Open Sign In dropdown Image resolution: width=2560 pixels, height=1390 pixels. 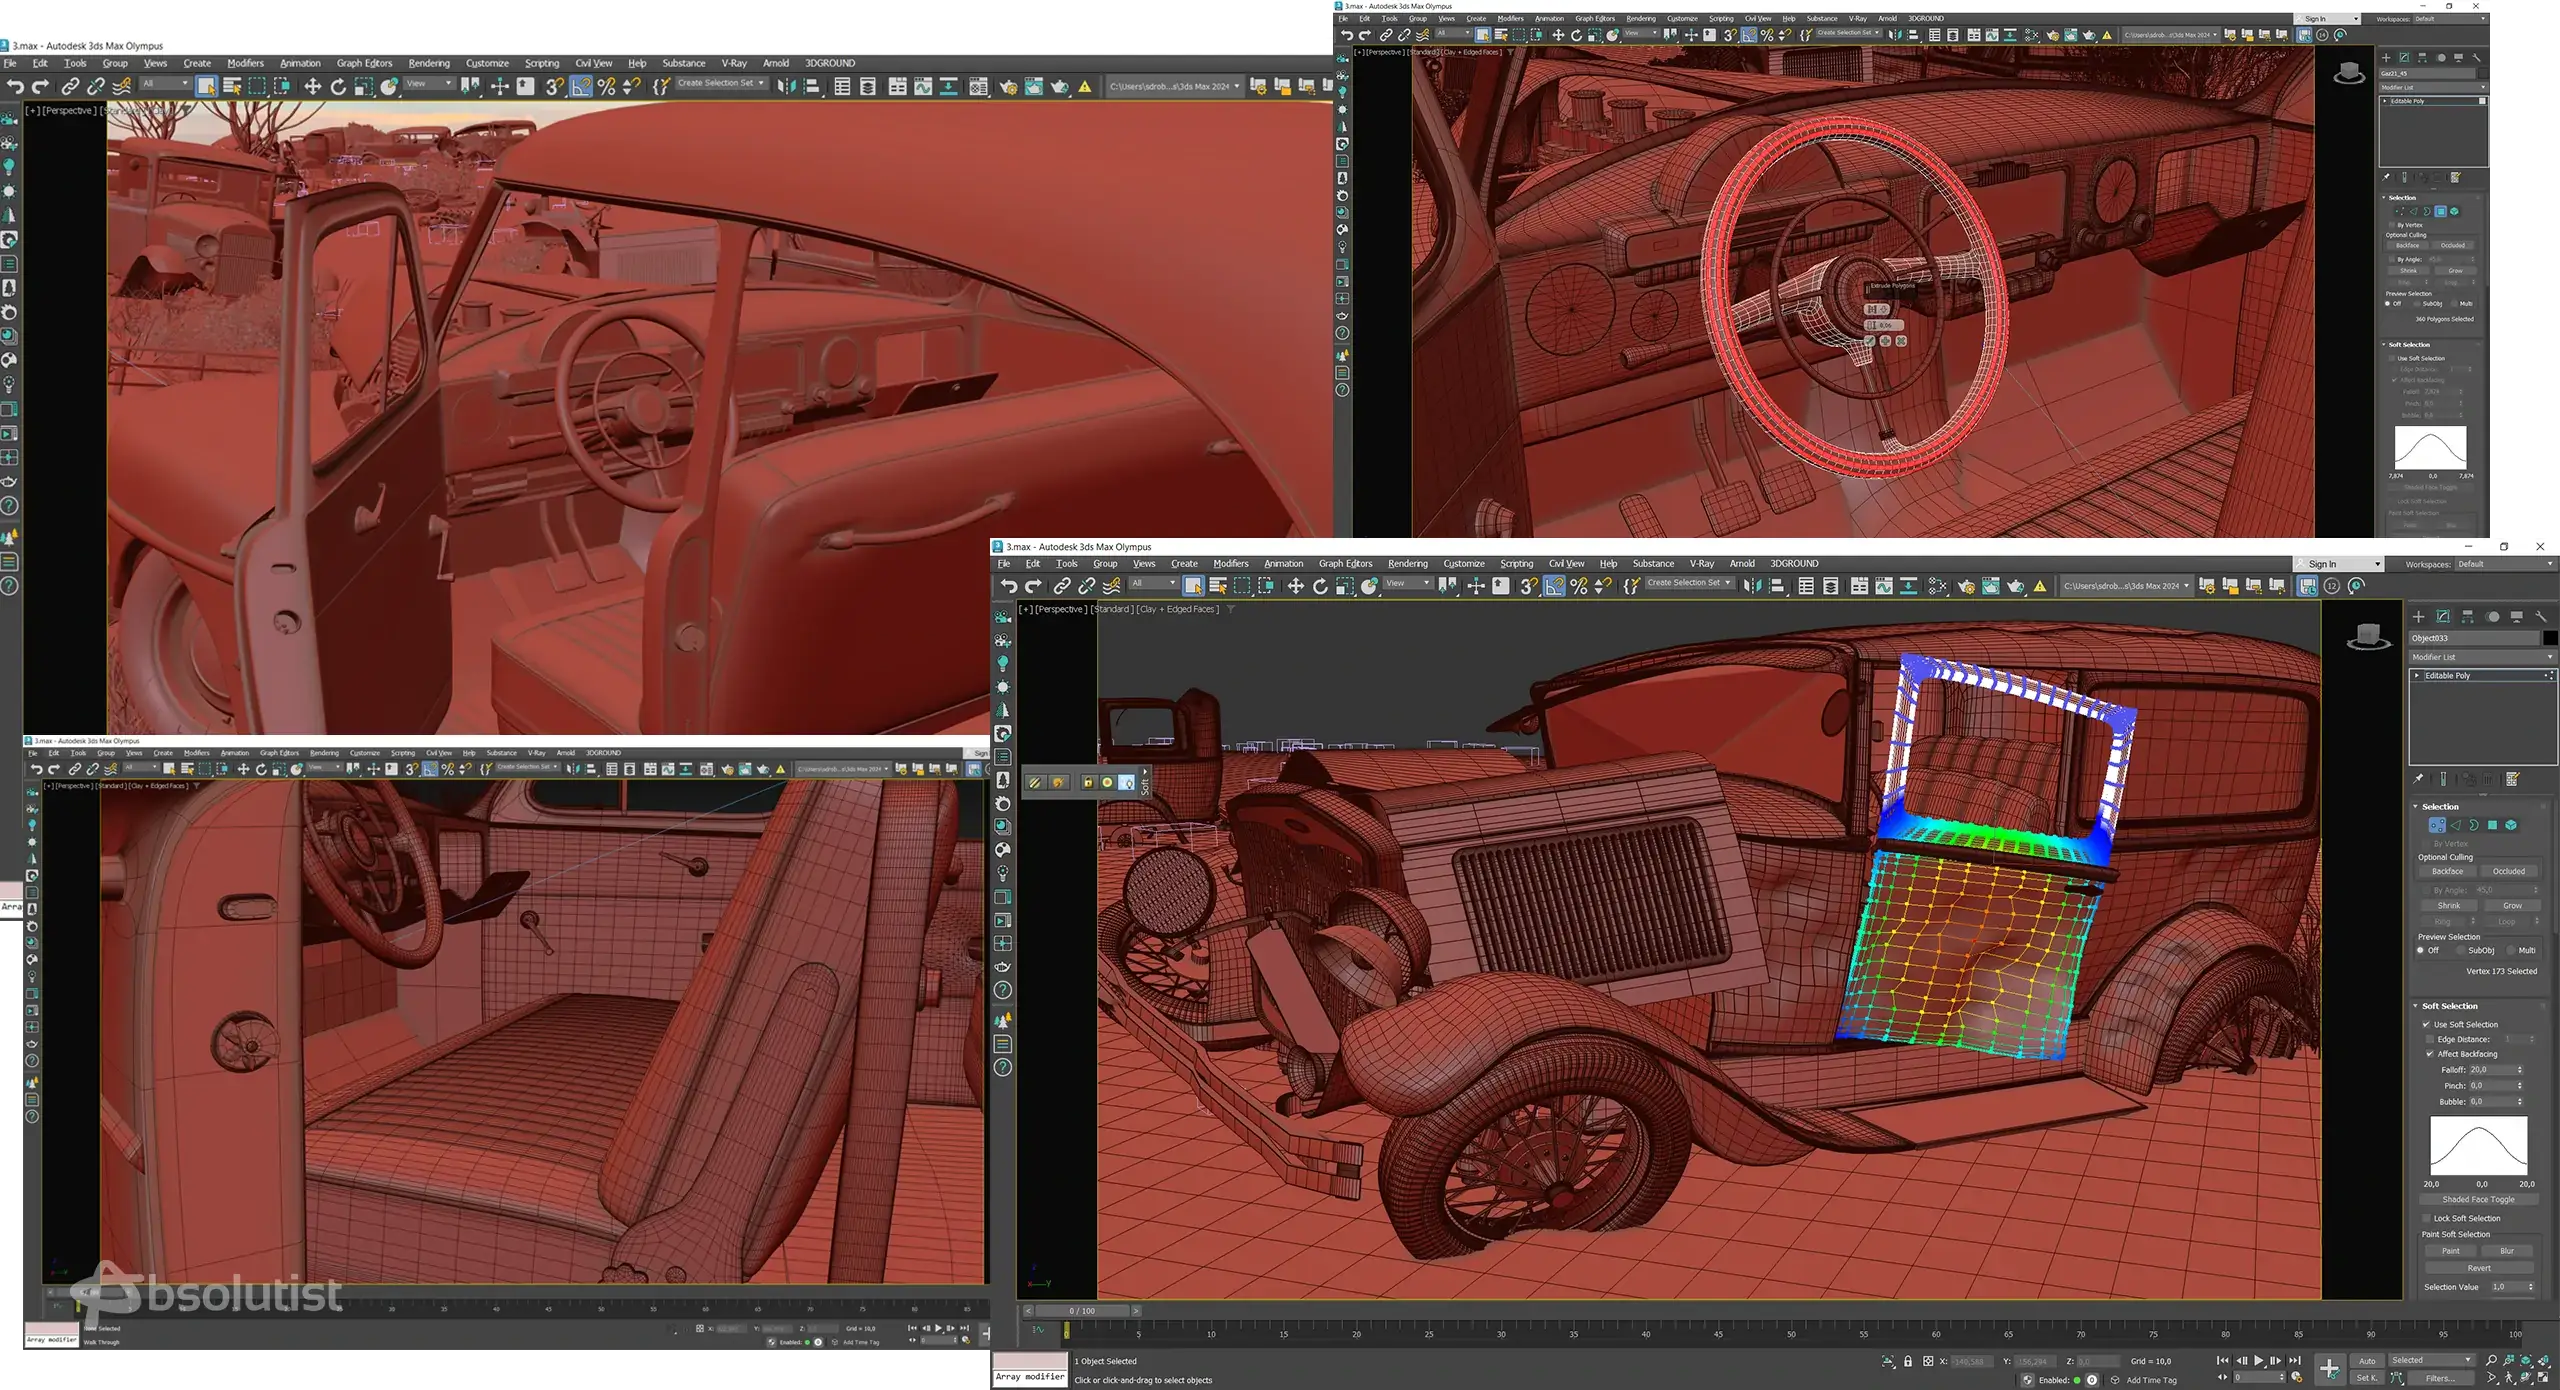(2339, 564)
